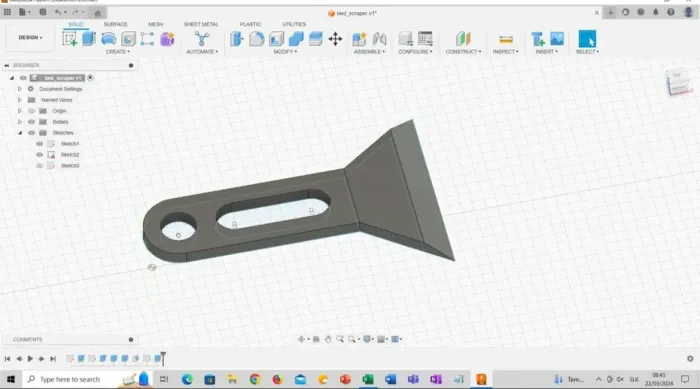Select the Extrude tool icon
The image size is (700, 389).
pos(89,39)
